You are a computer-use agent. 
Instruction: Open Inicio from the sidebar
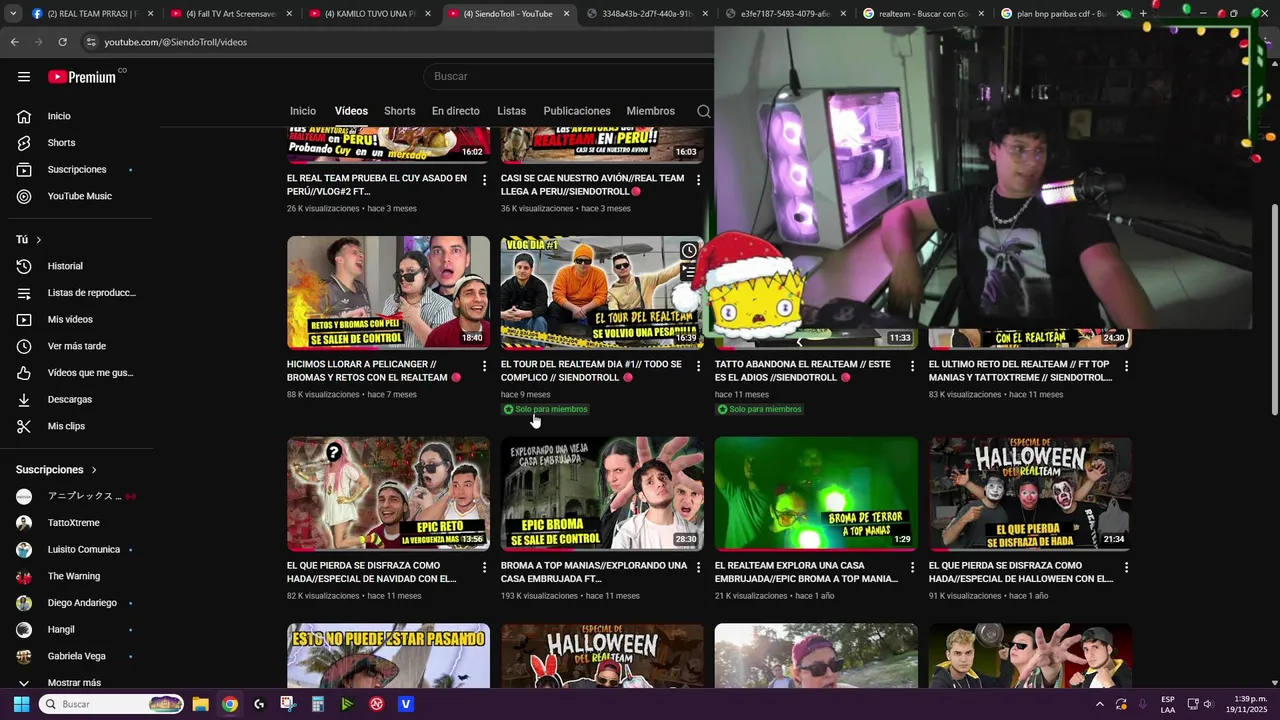tap(59, 116)
